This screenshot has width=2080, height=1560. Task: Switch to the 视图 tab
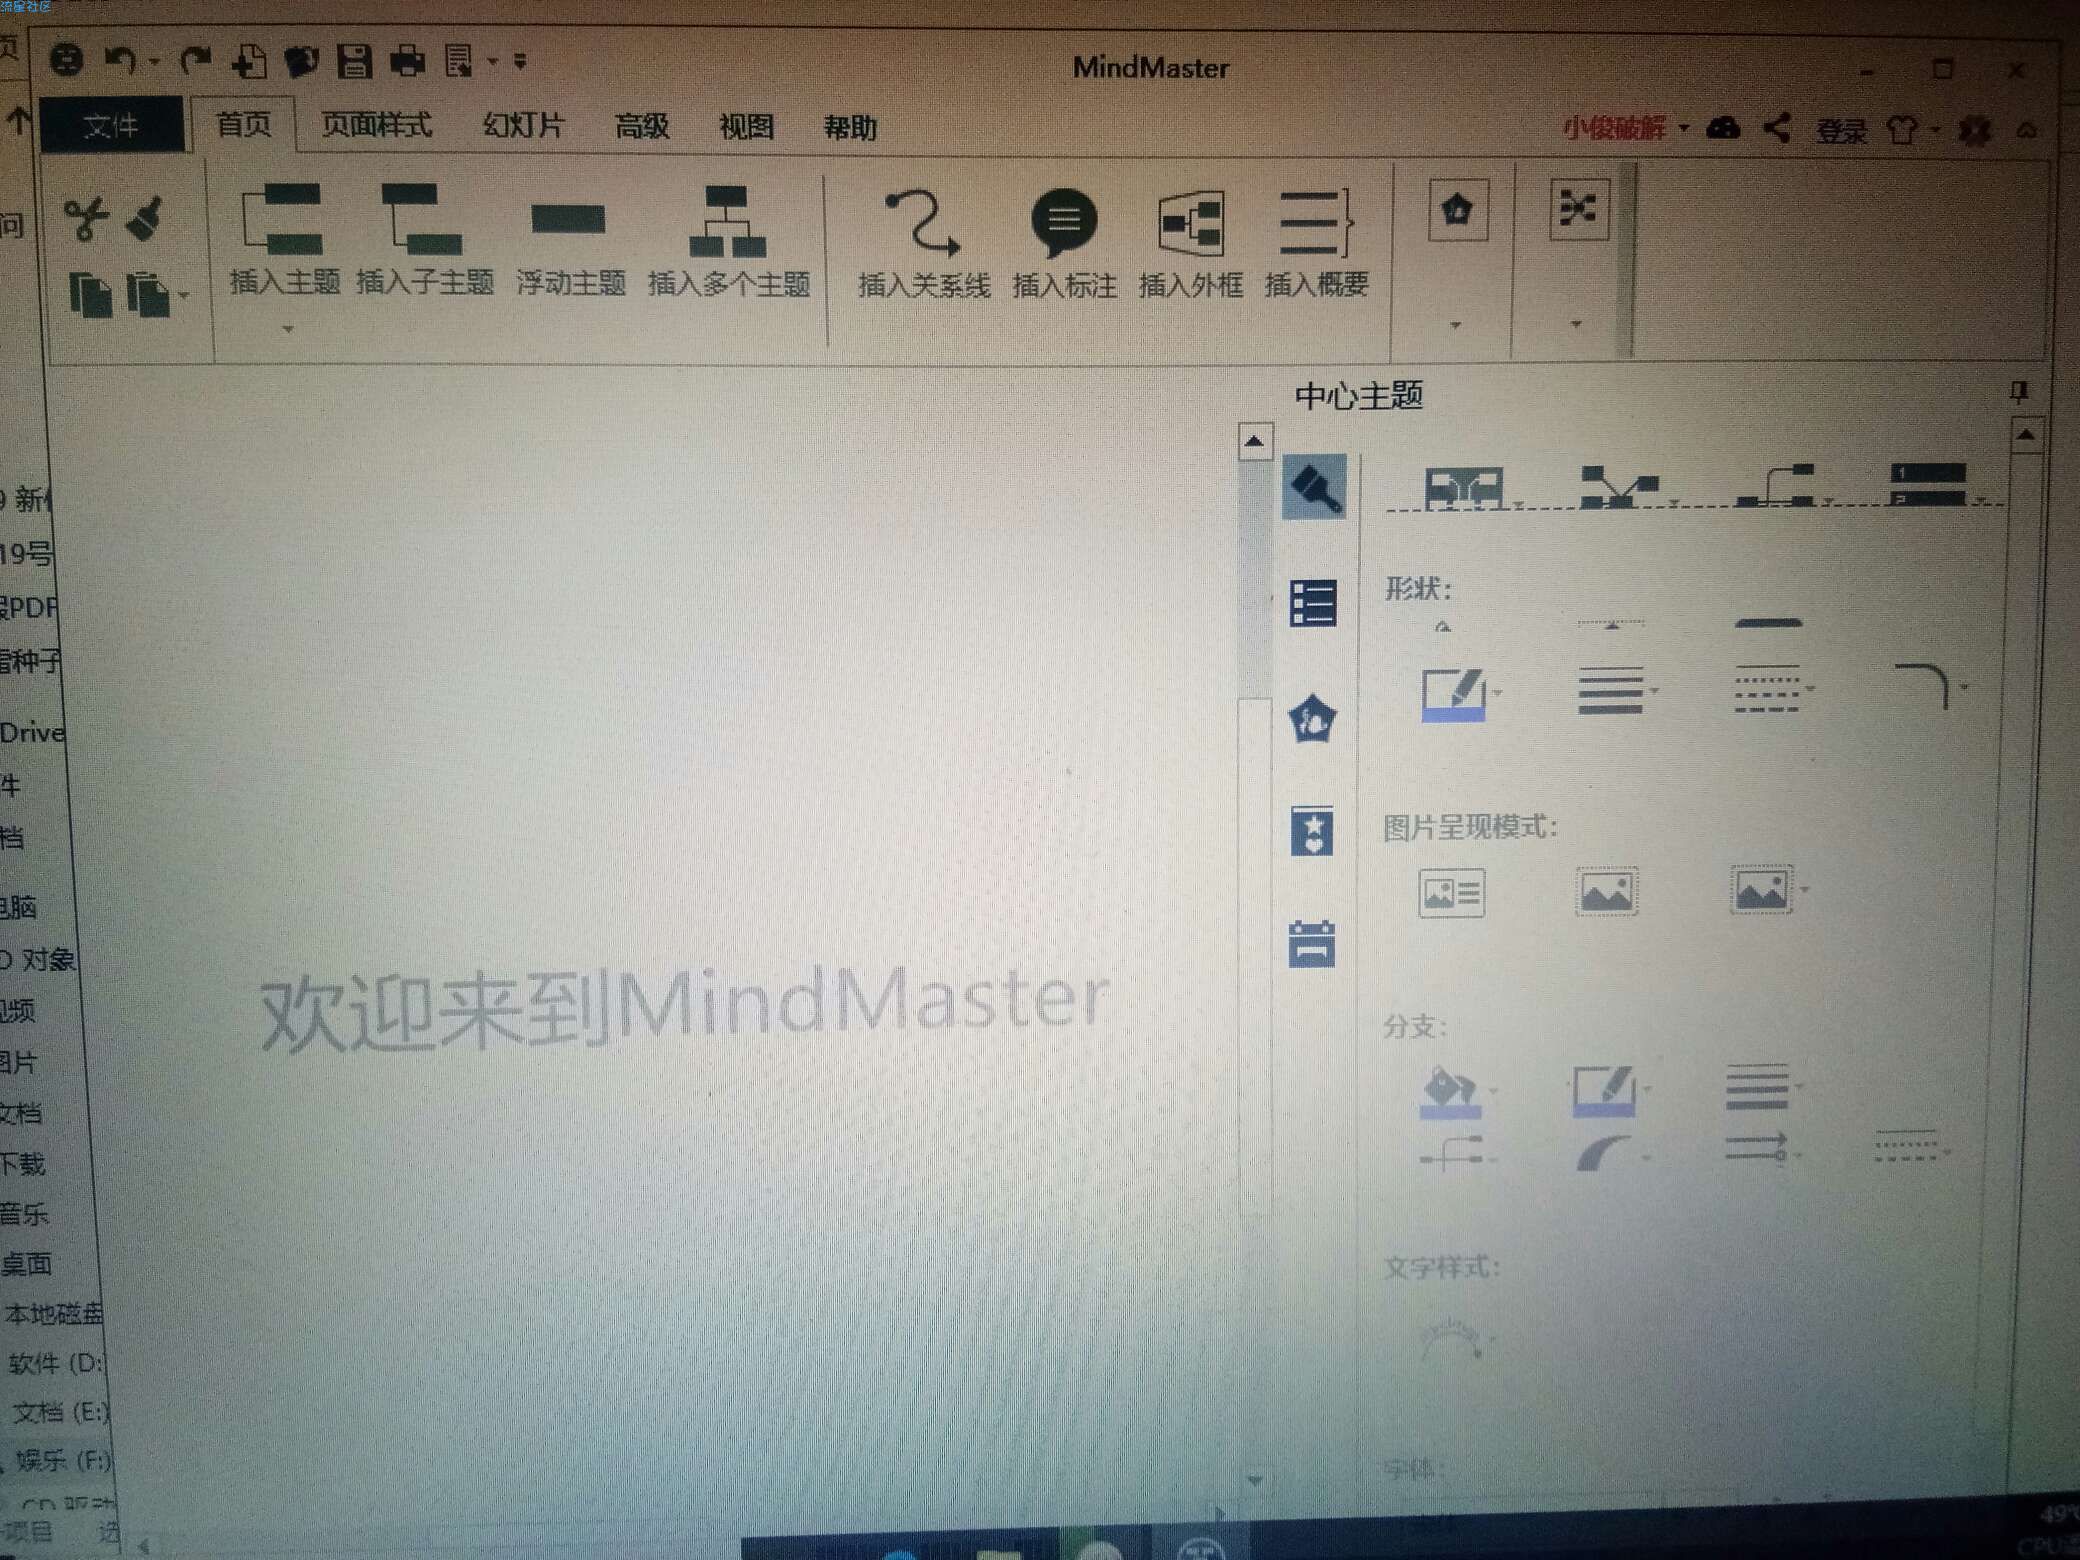(747, 127)
